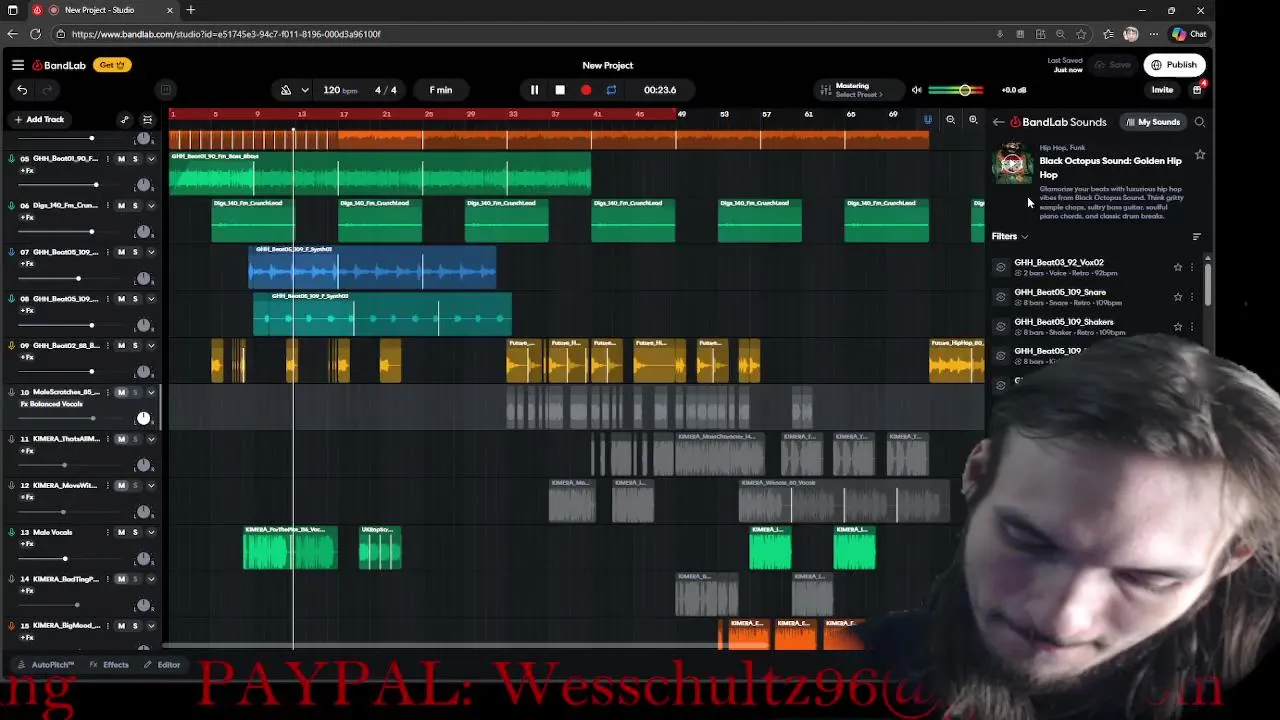Open the metronome settings icon
Screen dimensions: 1280x720
(x=286, y=90)
